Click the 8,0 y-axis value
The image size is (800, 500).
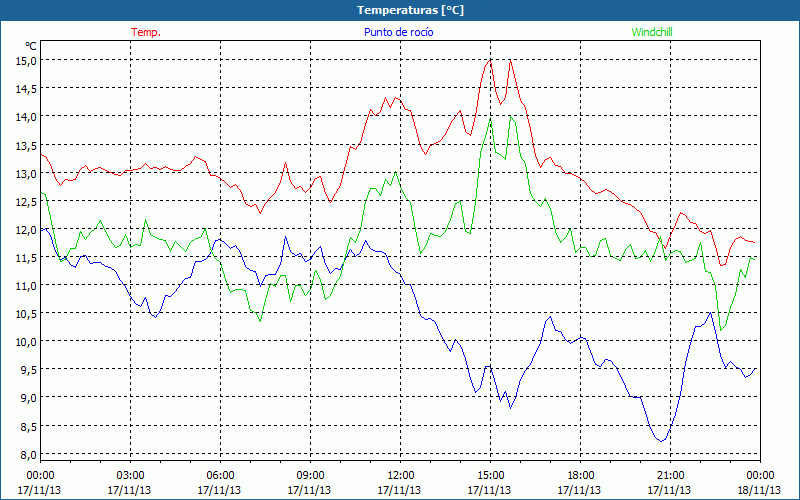30,455
